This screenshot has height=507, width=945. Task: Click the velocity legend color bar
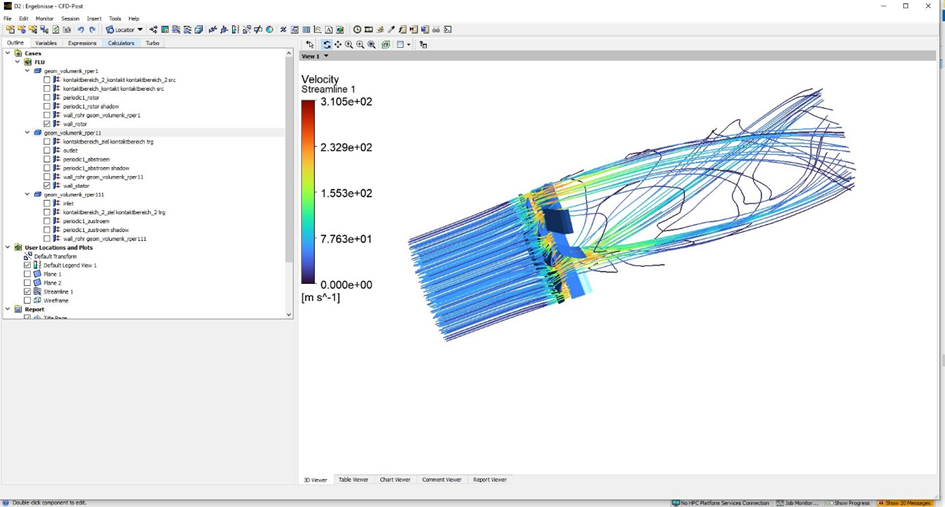pyautogui.click(x=308, y=193)
